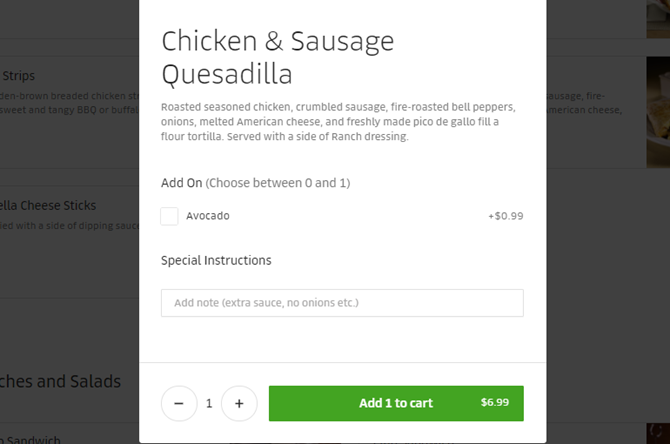Check the Avocado add-on checkbox
The height and width of the screenshot is (444, 670).
(169, 216)
